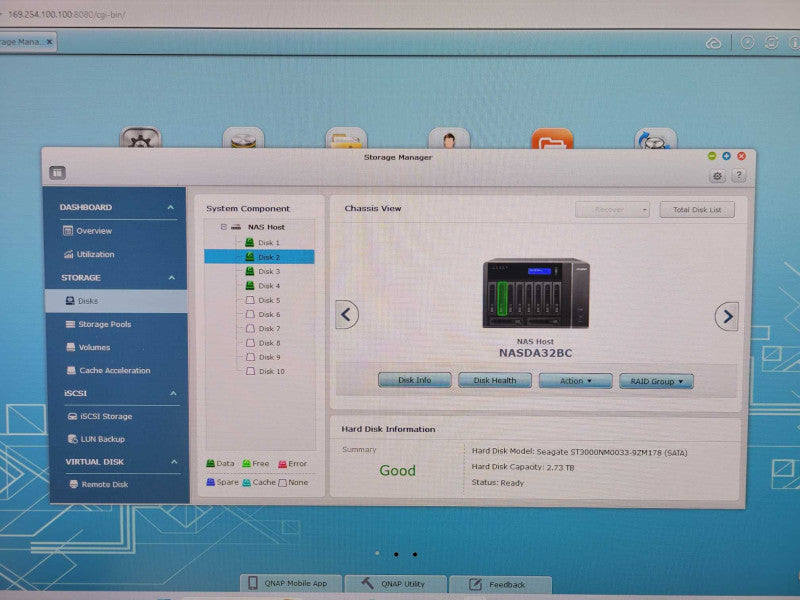
Task: Click the browser address bar URL
Action: point(66,14)
